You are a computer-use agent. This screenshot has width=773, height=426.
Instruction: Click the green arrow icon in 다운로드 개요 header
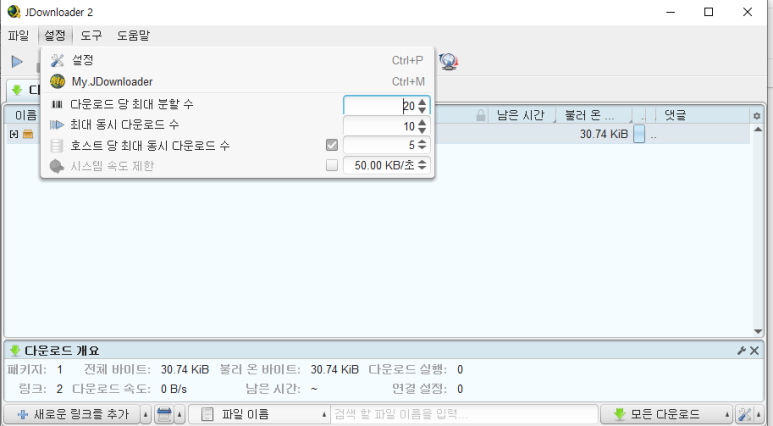tap(15, 350)
